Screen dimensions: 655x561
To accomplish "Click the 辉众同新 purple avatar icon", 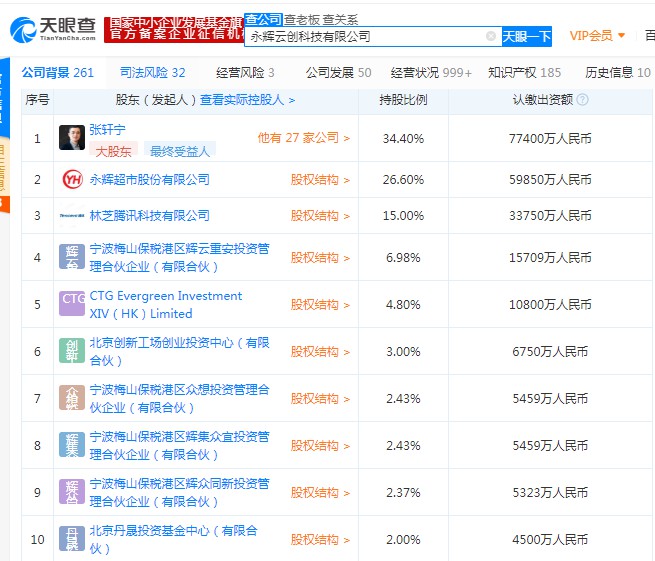I will pyautogui.click(x=72, y=491).
